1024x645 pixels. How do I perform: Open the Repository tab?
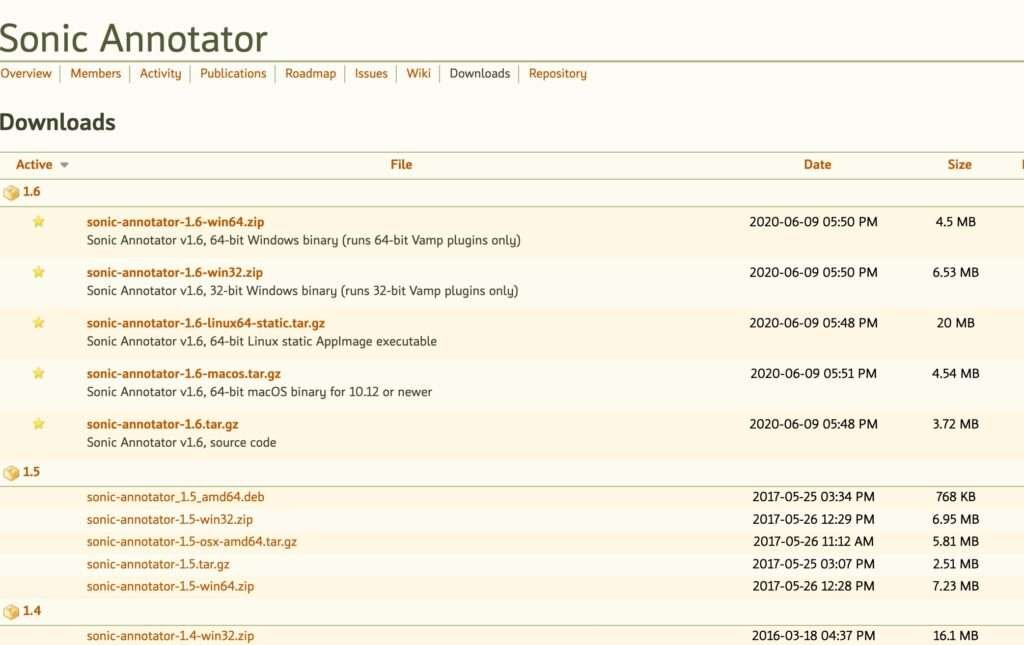(558, 73)
